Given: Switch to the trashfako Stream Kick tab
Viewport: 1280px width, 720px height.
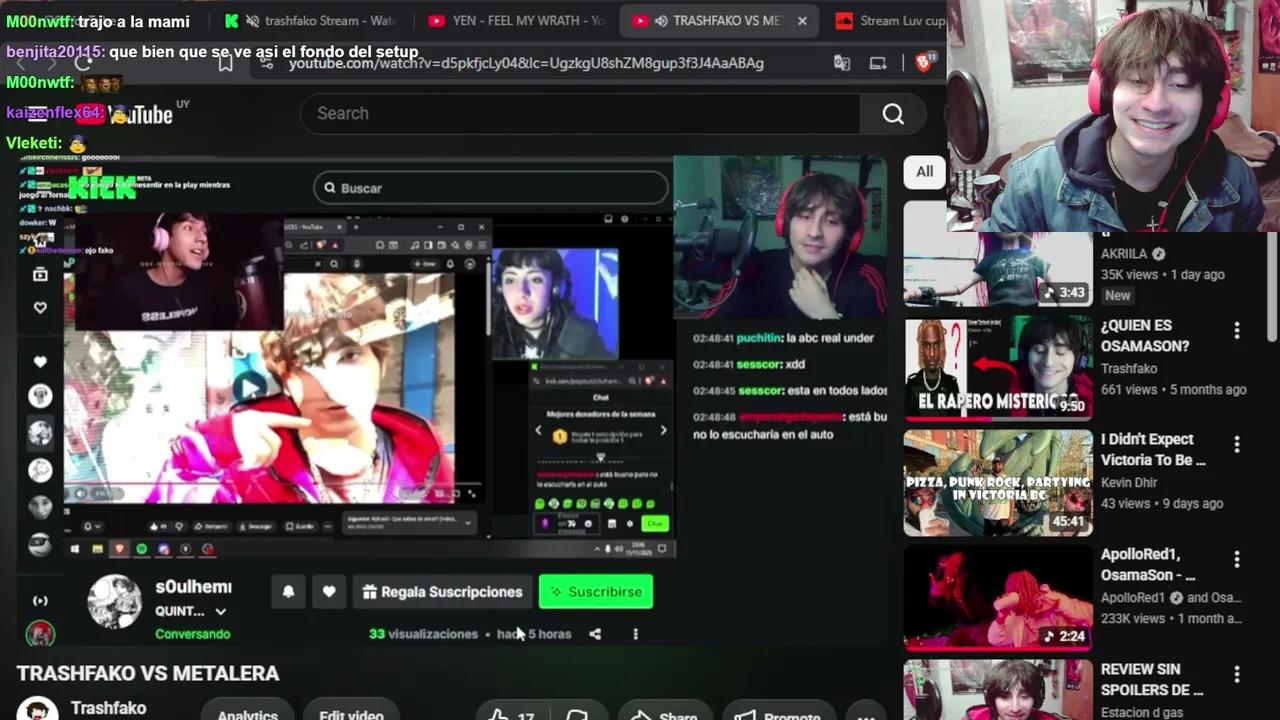Looking at the screenshot, I should click(310, 21).
